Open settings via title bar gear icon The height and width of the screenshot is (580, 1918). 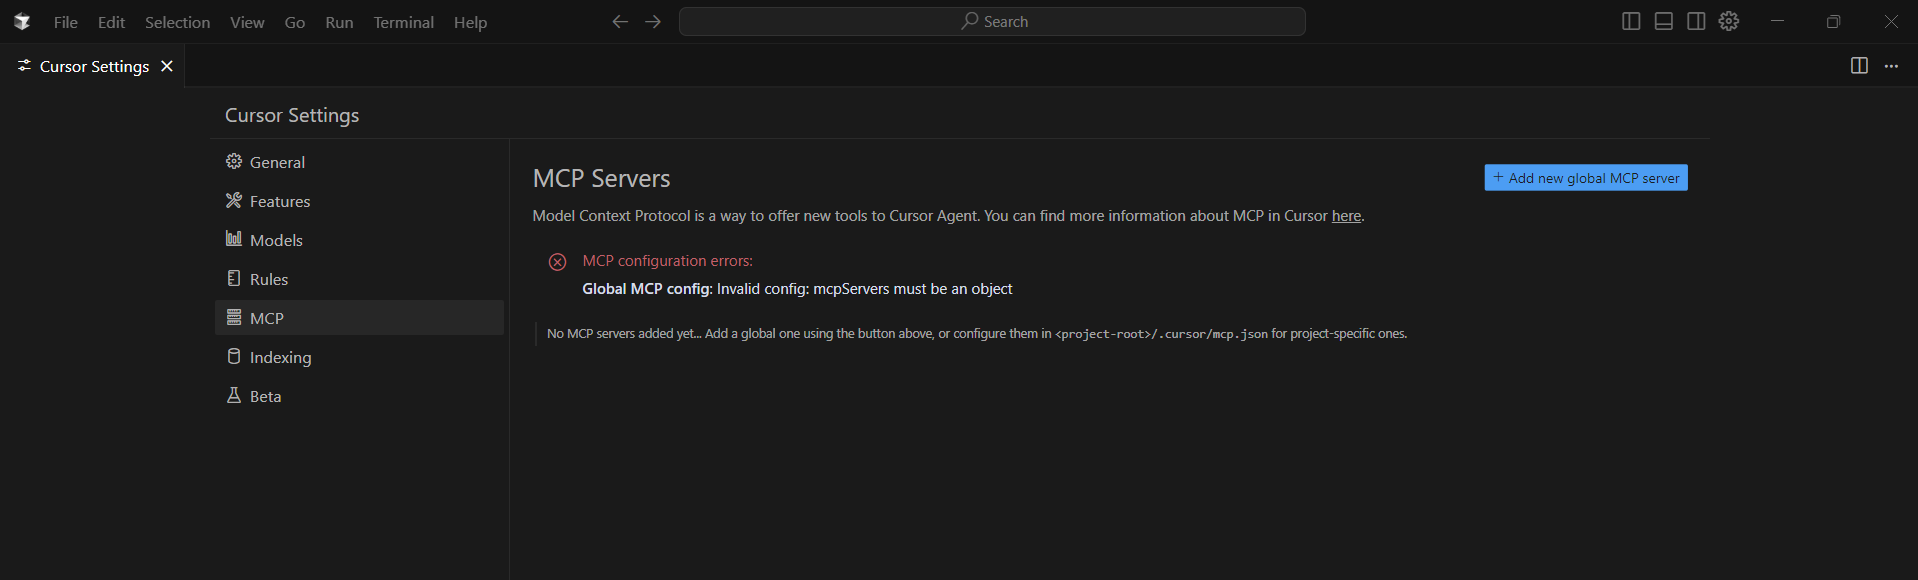point(1729,21)
